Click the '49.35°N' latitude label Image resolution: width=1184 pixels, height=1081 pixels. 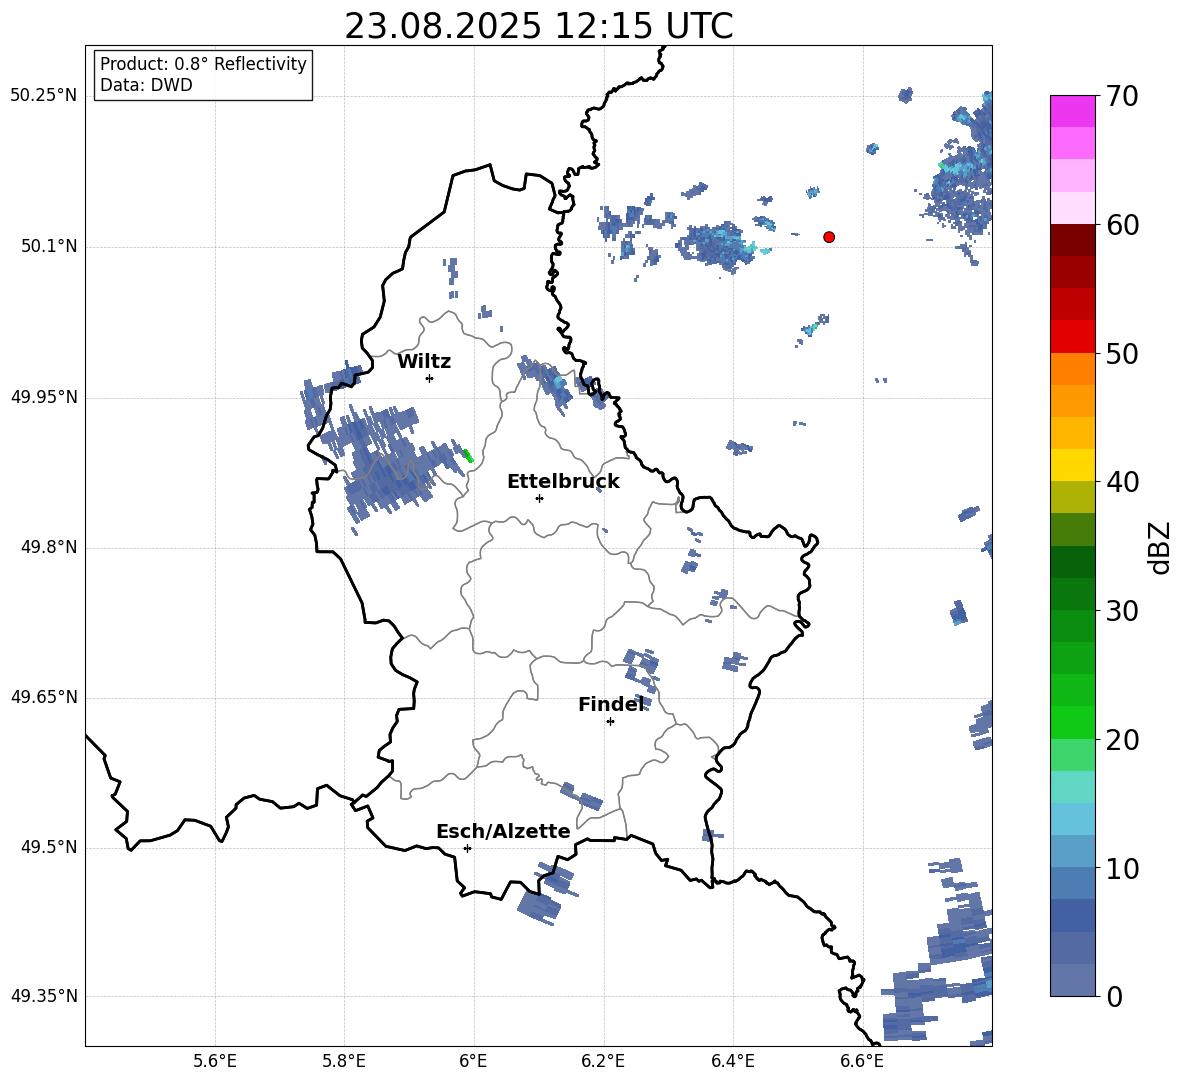tap(44, 996)
